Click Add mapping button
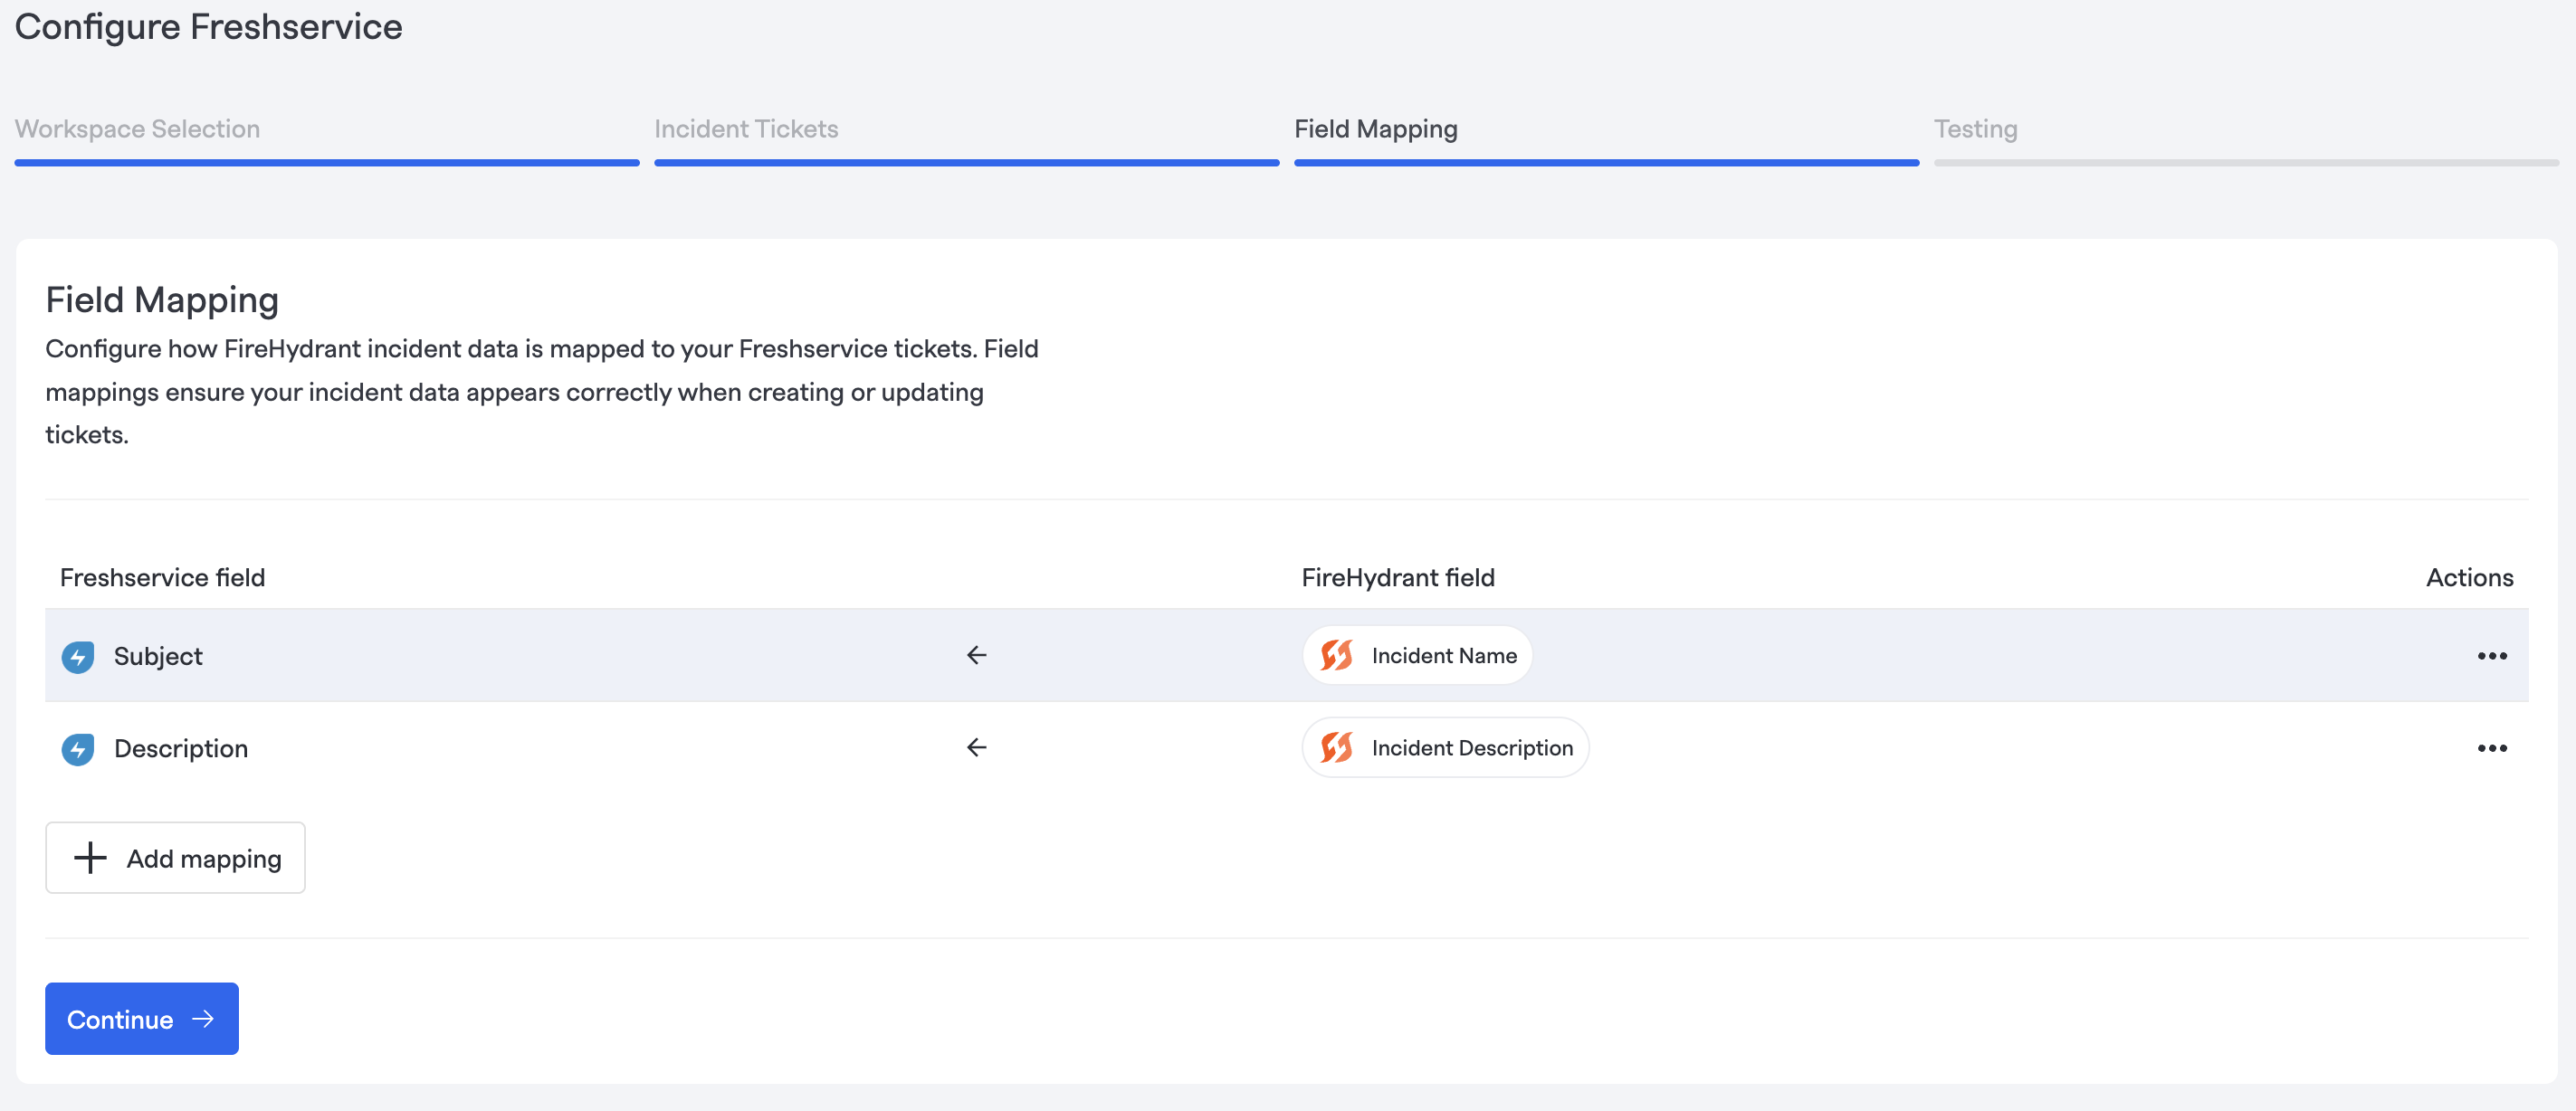This screenshot has width=2576, height=1111. click(x=176, y=858)
